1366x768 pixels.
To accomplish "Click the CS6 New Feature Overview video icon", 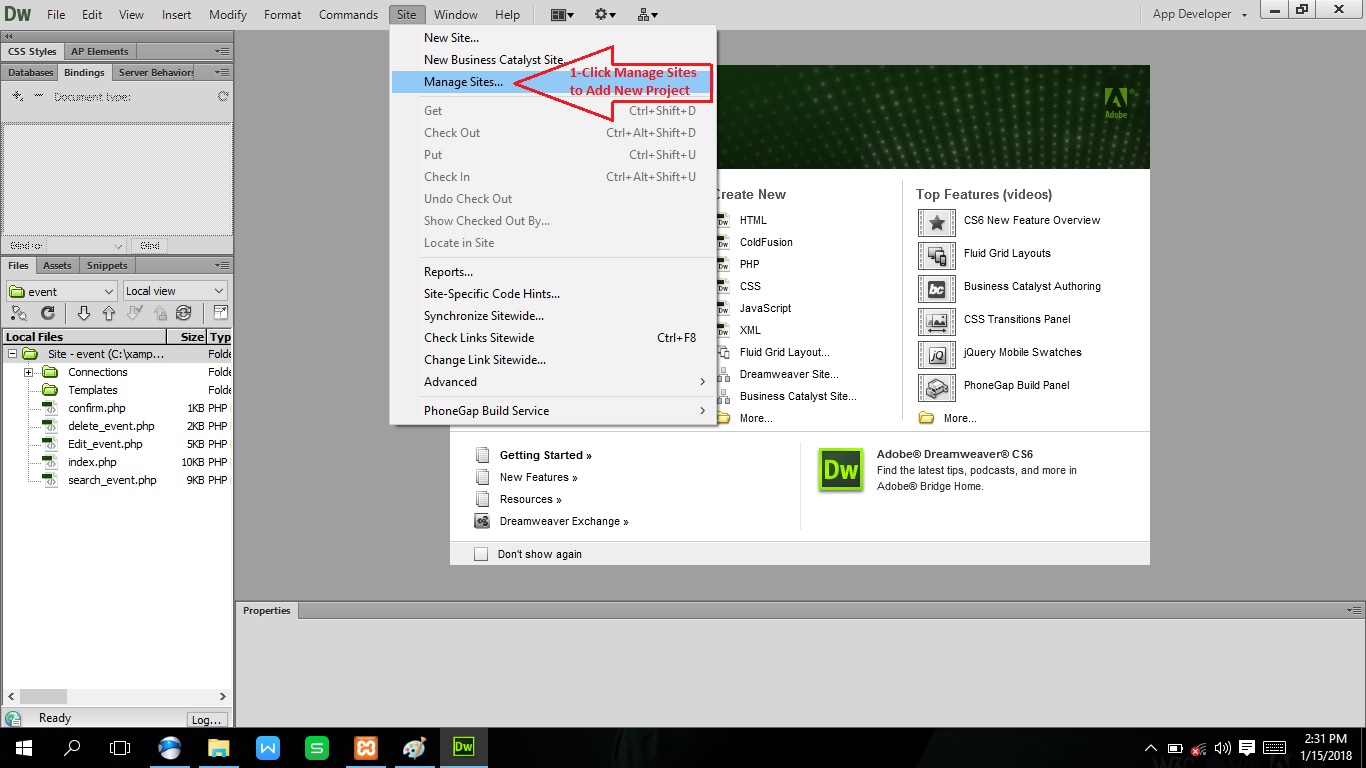I will coord(937,222).
